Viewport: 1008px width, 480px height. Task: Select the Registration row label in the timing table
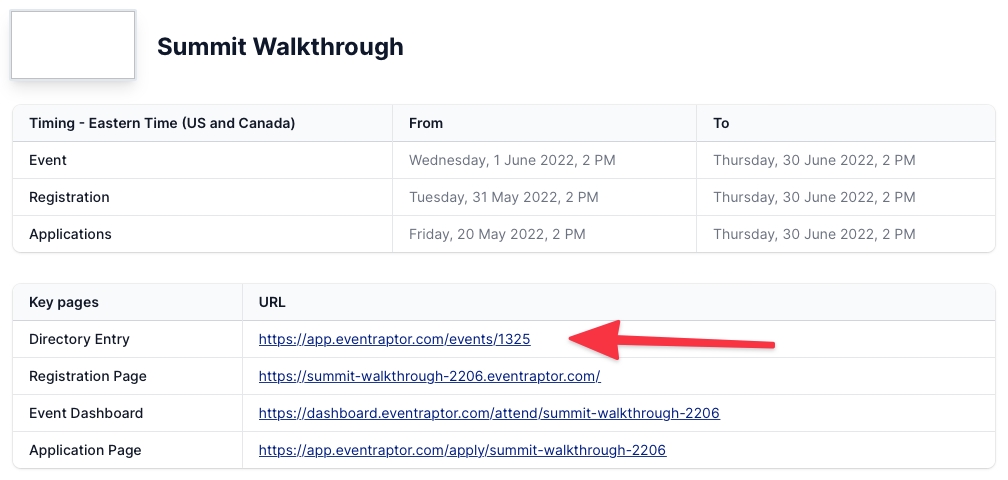[69, 197]
